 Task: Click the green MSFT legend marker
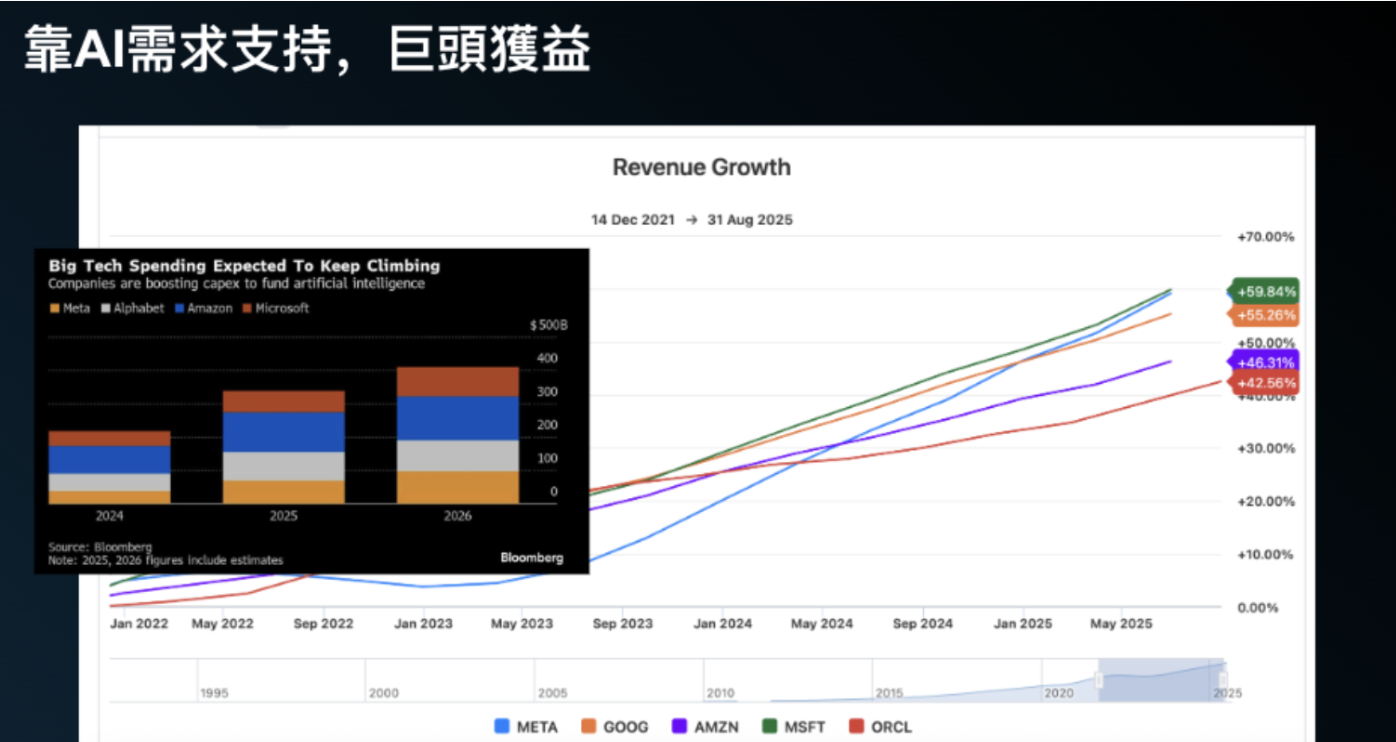[x=768, y=725]
